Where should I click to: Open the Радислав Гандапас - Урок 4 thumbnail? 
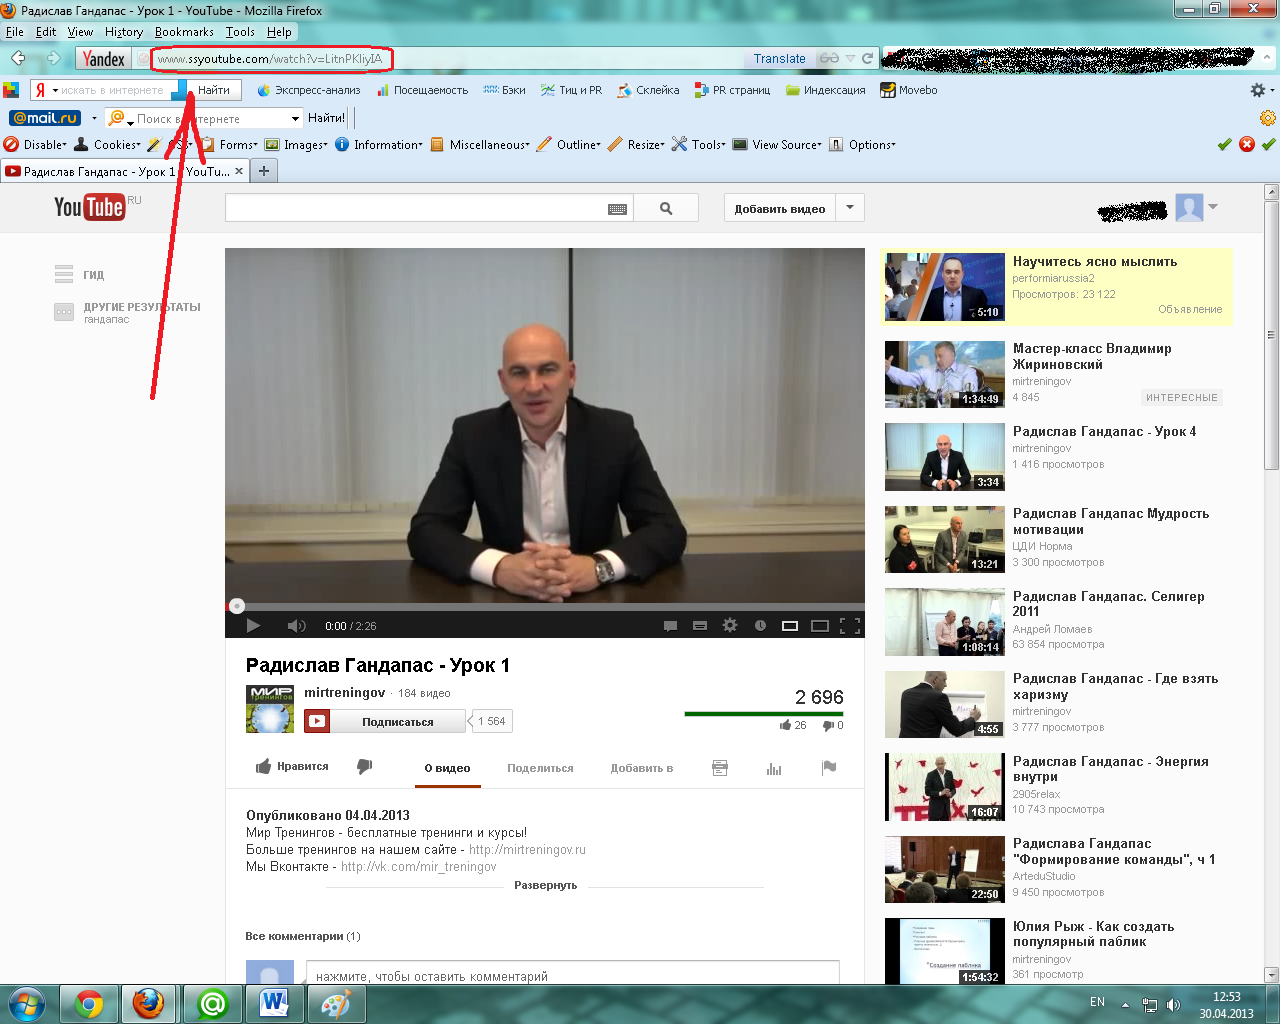(x=944, y=457)
